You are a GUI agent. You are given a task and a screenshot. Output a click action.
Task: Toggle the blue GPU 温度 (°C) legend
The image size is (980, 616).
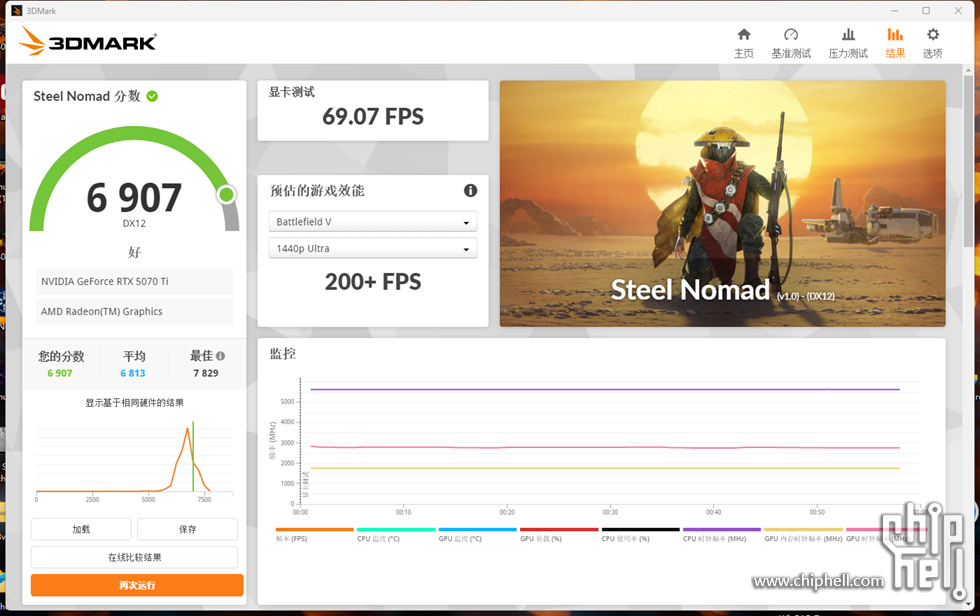pos(478,535)
